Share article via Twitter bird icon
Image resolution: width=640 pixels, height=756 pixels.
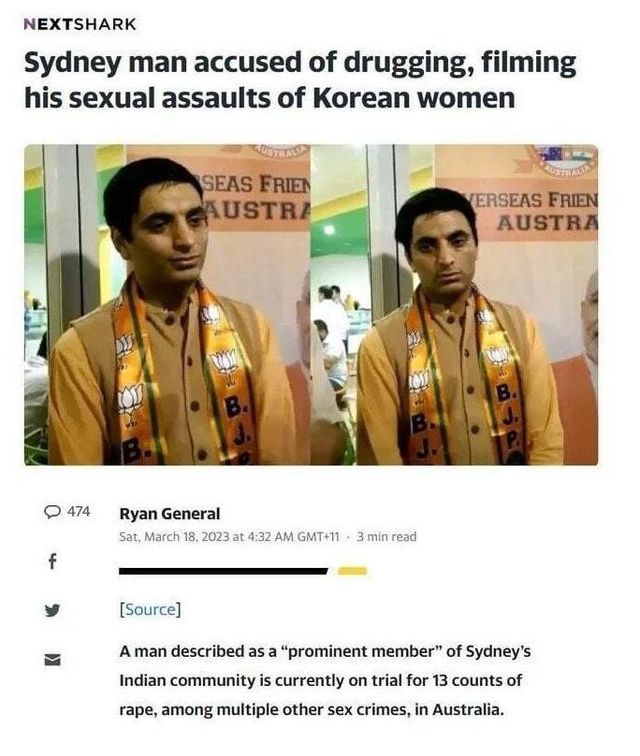pos(53,610)
